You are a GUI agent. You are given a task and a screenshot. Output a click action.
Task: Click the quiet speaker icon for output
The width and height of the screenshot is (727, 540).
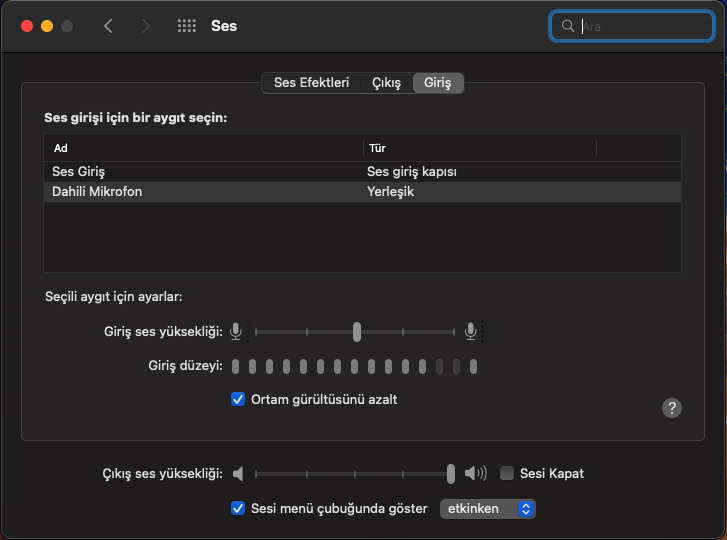tap(238, 473)
